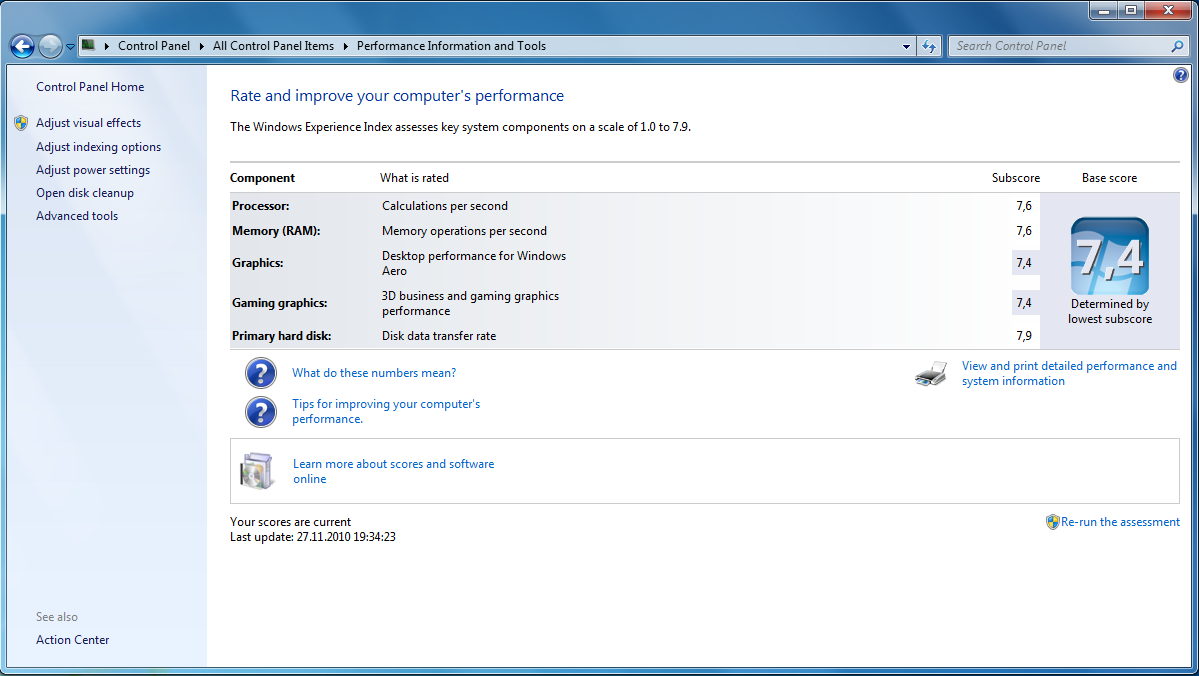The image size is (1199, 676).
Task: Re-run the assessment
Action: 1120,522
